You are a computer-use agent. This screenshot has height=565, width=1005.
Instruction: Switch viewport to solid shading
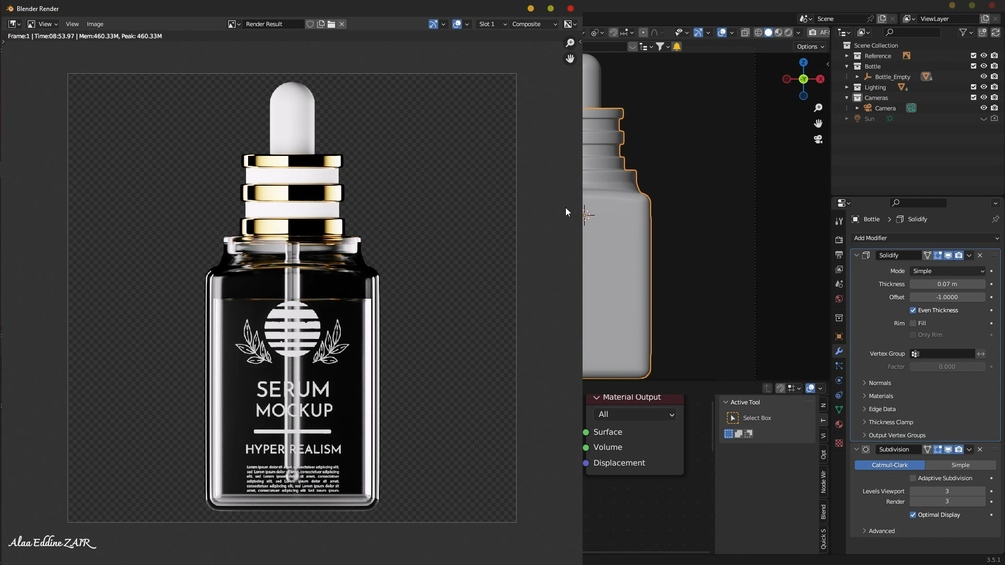(768, 32)
